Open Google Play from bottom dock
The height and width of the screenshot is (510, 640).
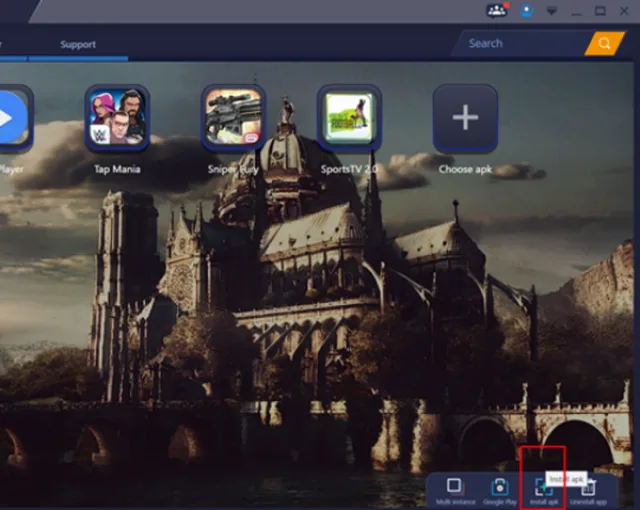[500, 486]
